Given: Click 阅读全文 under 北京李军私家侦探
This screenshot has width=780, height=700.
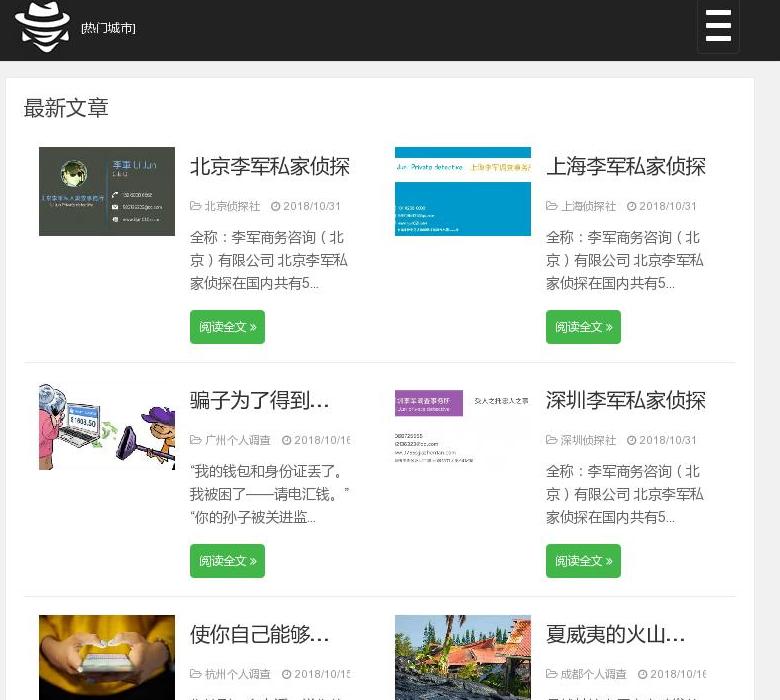Looking at the screenshot, I should pos(227,327).
